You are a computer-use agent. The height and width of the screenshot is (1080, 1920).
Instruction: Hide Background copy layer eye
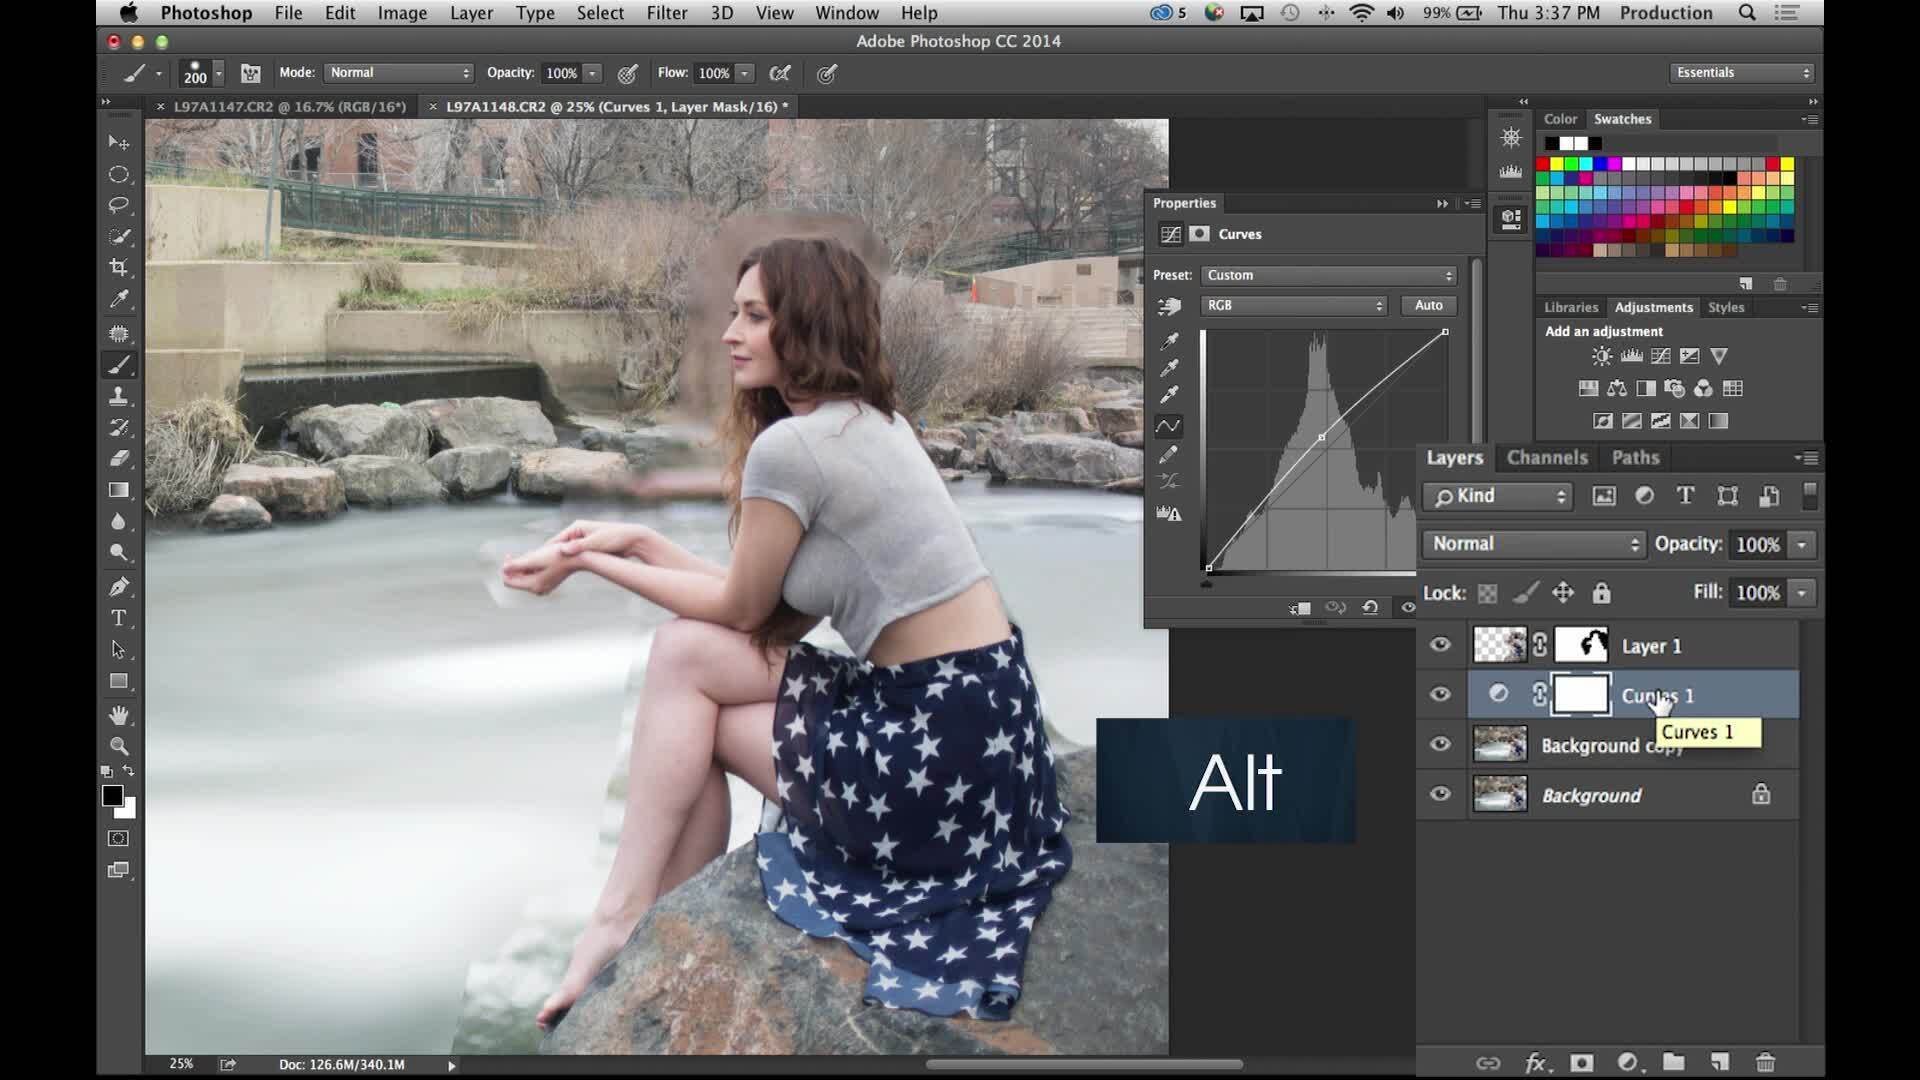(1440, 744)
